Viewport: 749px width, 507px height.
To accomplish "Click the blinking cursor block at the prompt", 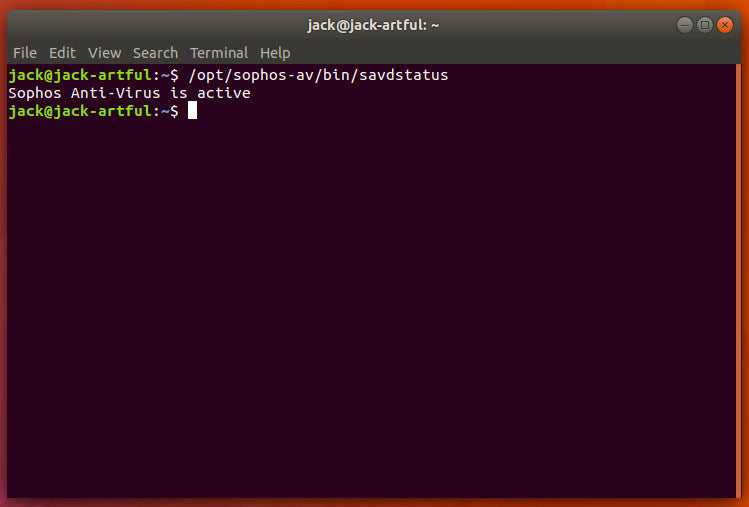I will point(192,111).
